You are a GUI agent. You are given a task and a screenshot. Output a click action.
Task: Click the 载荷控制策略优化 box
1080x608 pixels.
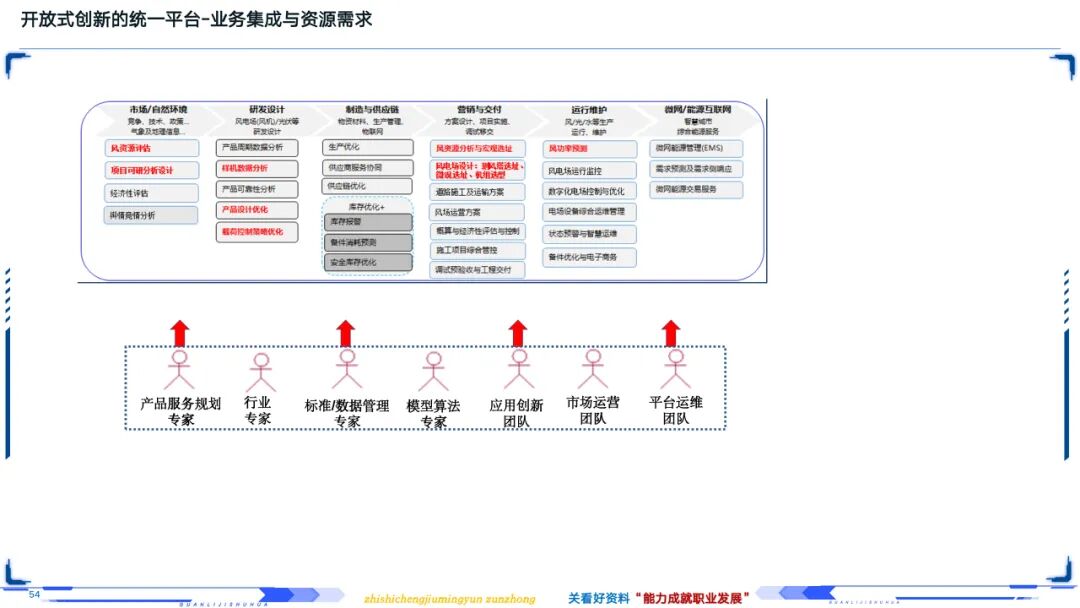257,232
